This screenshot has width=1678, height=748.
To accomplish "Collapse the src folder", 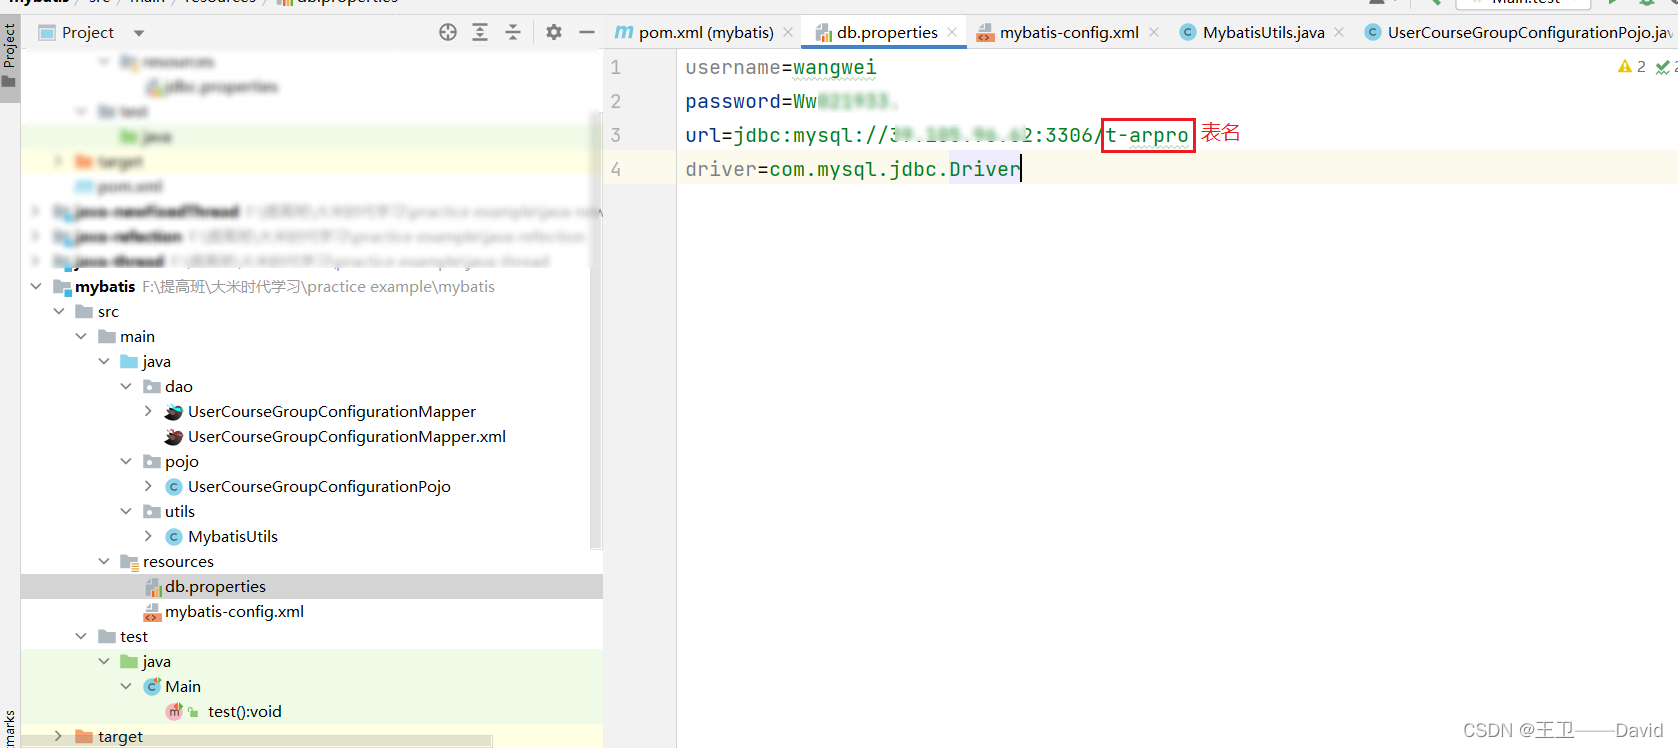I will tap(59, 311).
